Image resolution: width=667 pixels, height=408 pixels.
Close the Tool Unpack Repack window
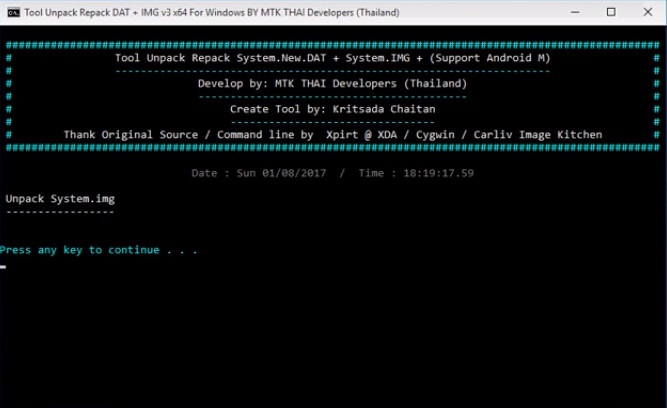coord(647,12)
